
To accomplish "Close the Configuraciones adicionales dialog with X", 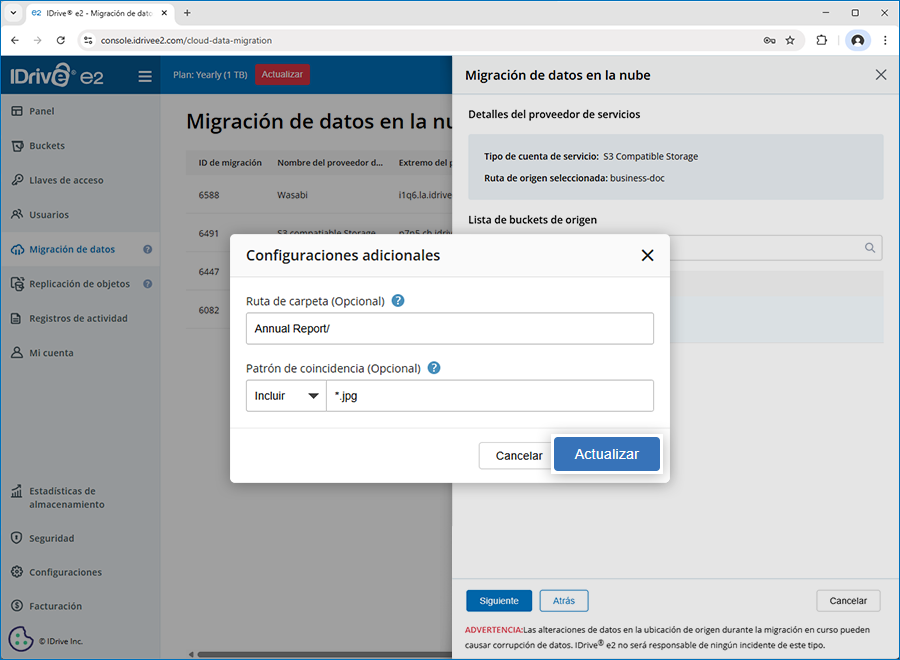I will [x=647, y=256].
